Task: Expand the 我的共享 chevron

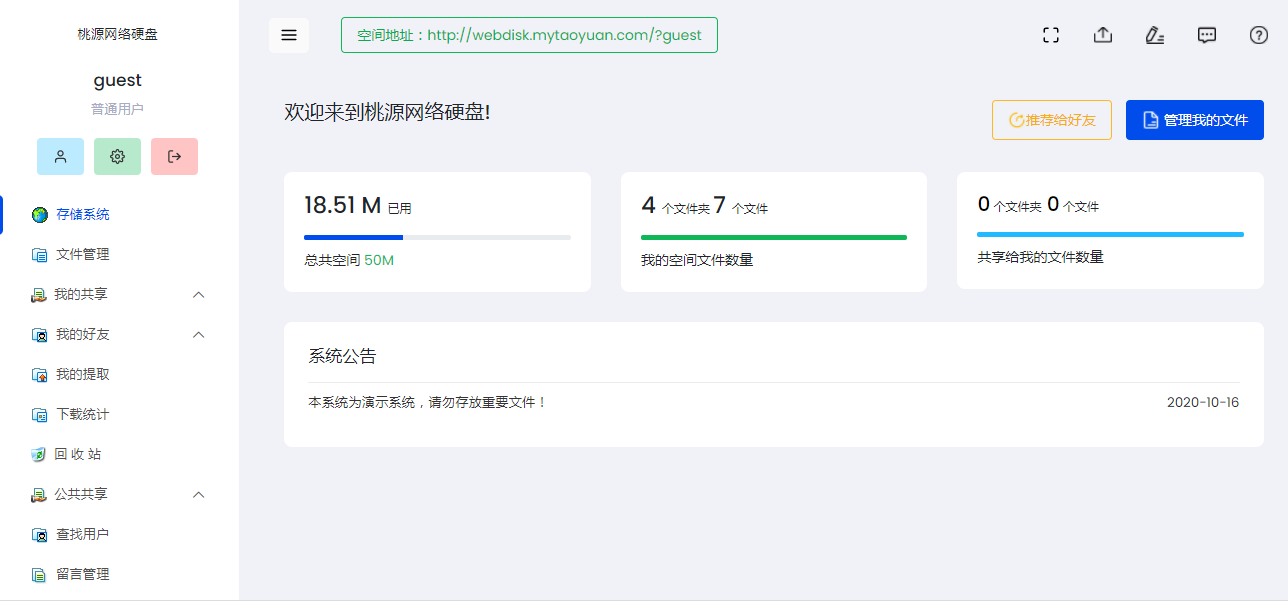Action: click(x=198, y=295)
